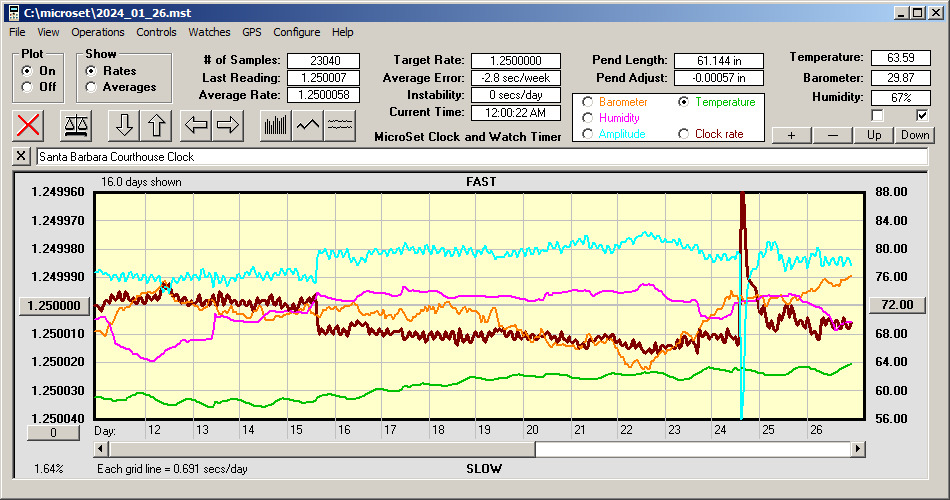This screenshot has width=950, height=500.
Task: Select the Averages radio button
Action: tap(92, 87)
